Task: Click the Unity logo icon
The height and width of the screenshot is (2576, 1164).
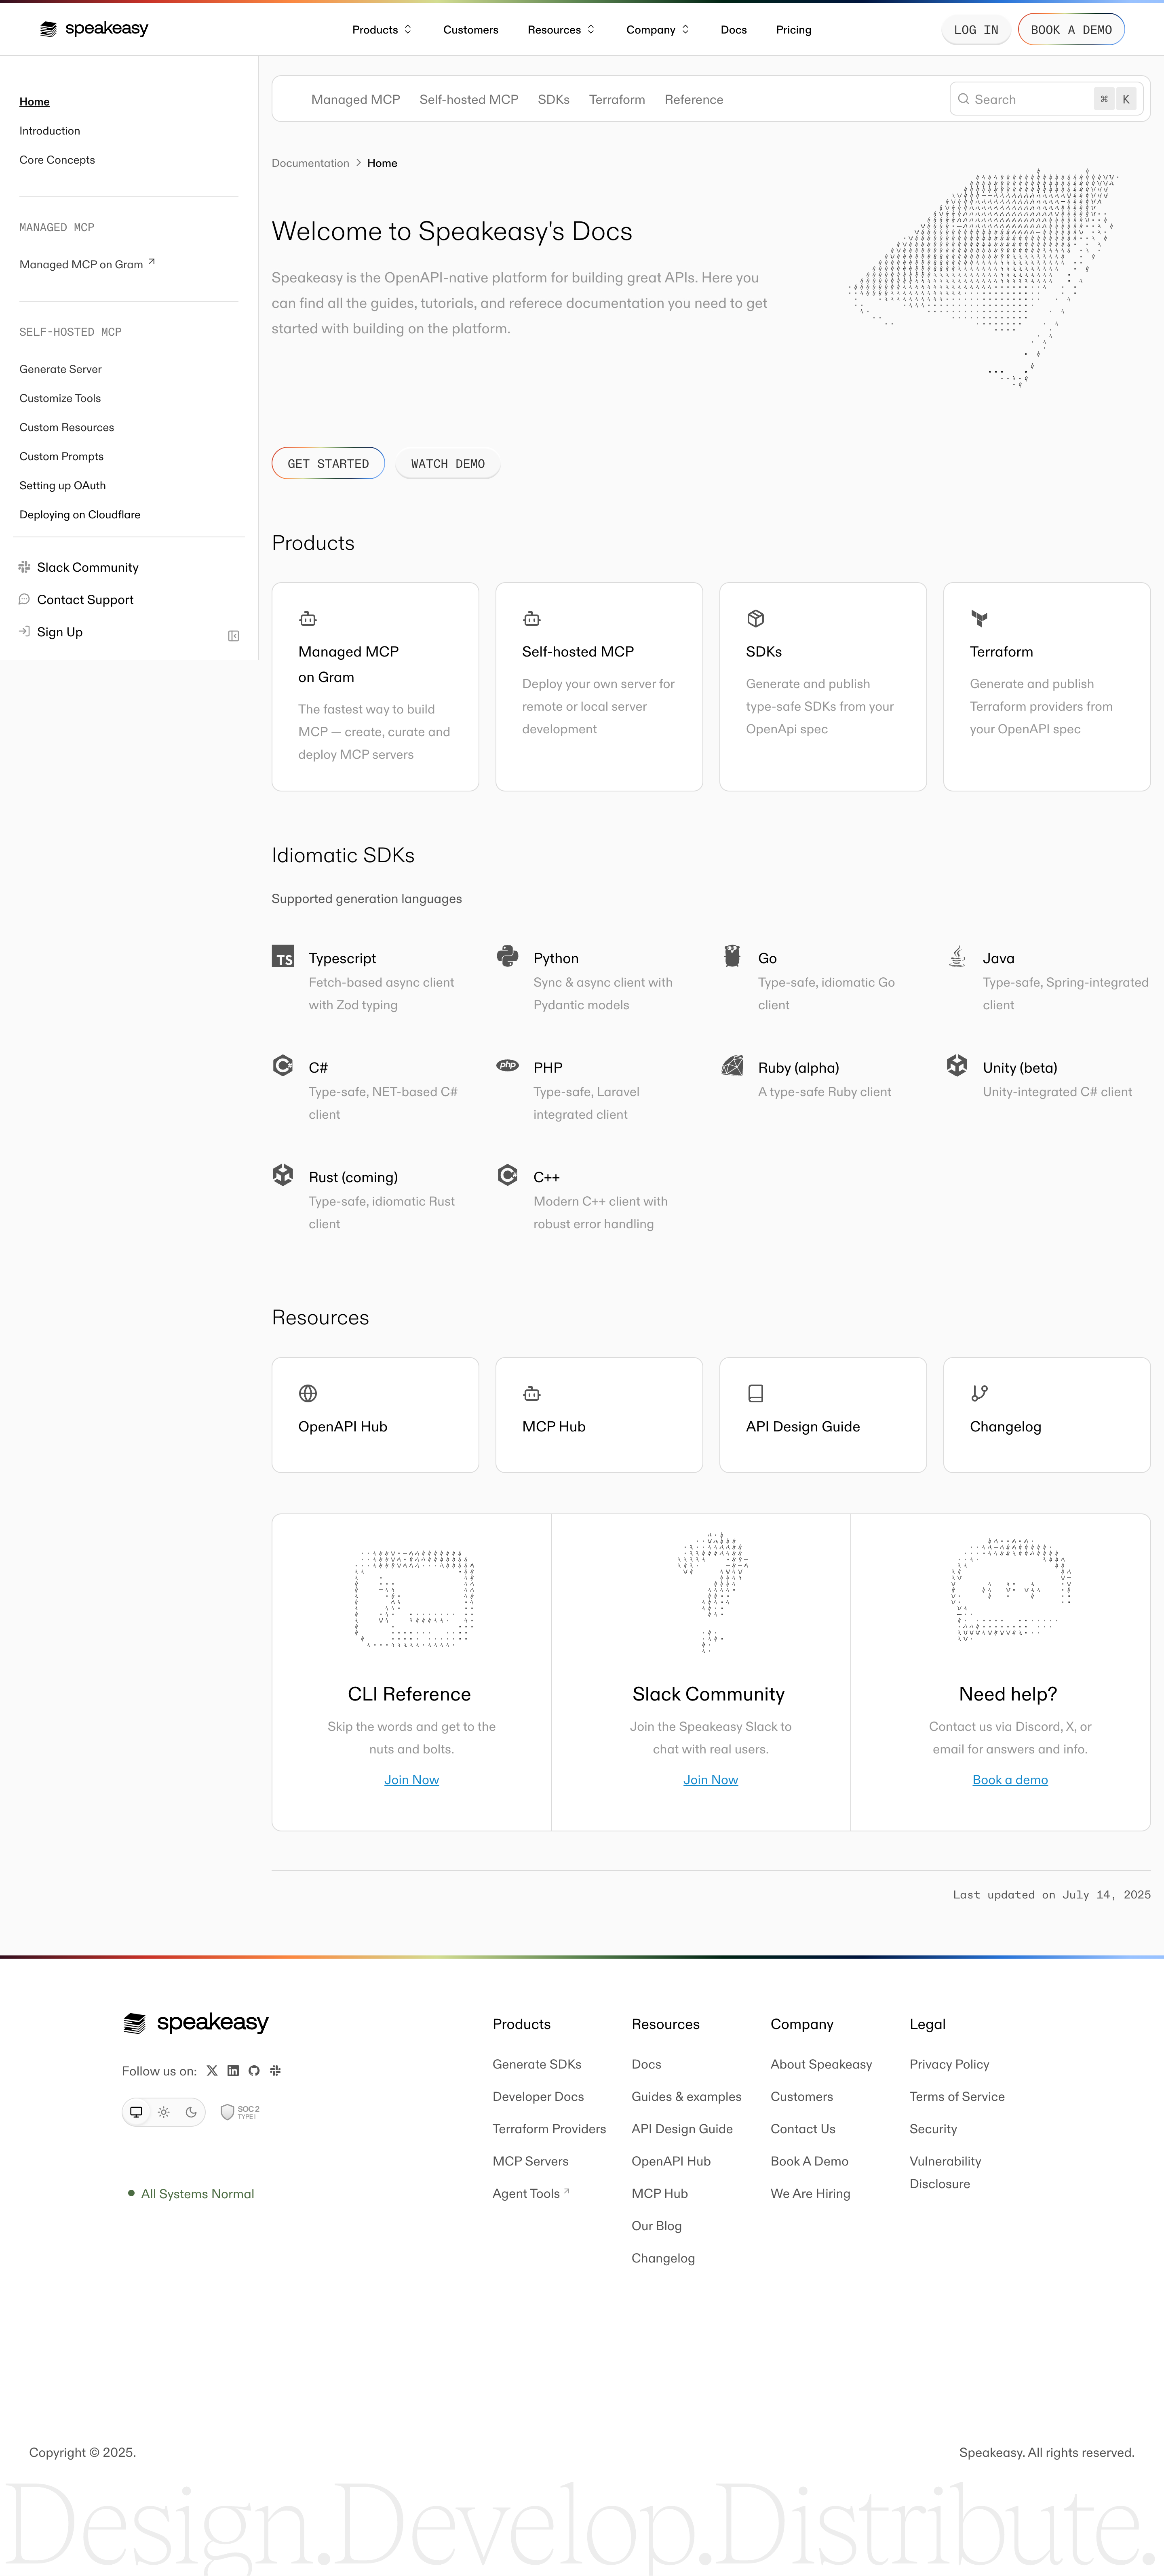Action: coord(957,1065)
